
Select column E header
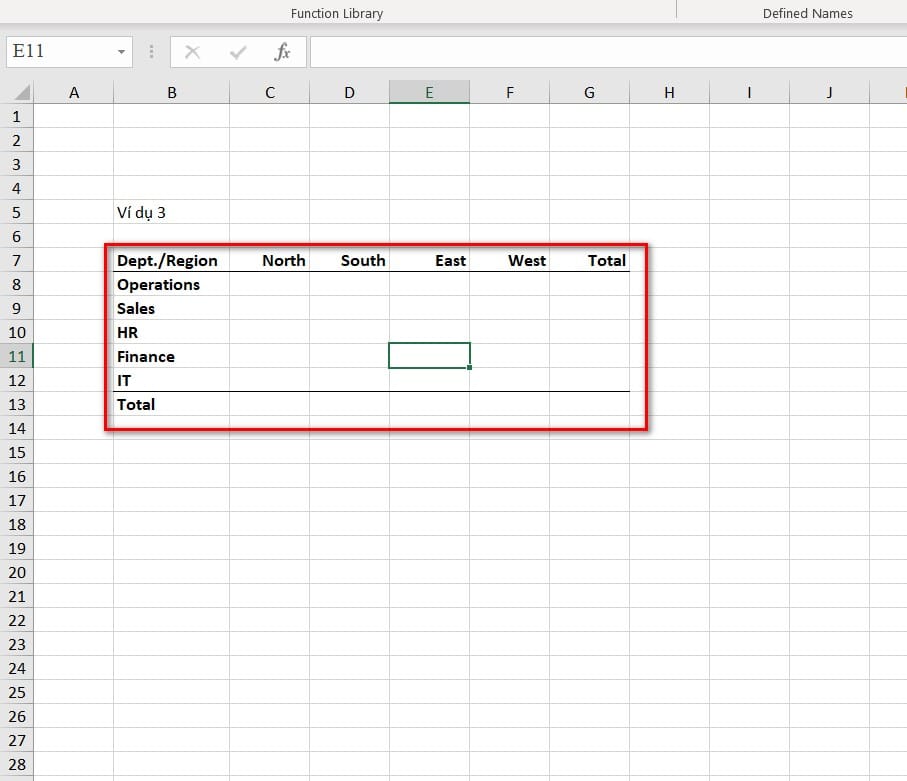coord(429,93)
